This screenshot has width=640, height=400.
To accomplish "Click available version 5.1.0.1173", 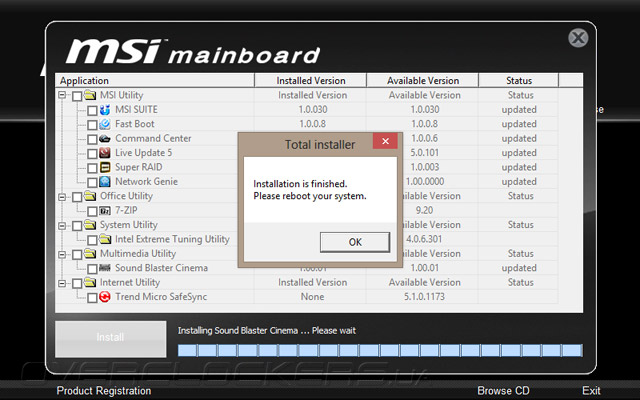I will point(424,297).
